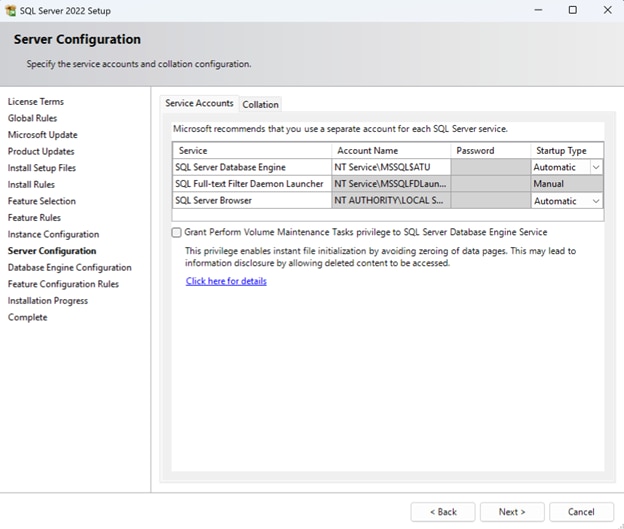Click the Password column header

[x=490, y=151]
